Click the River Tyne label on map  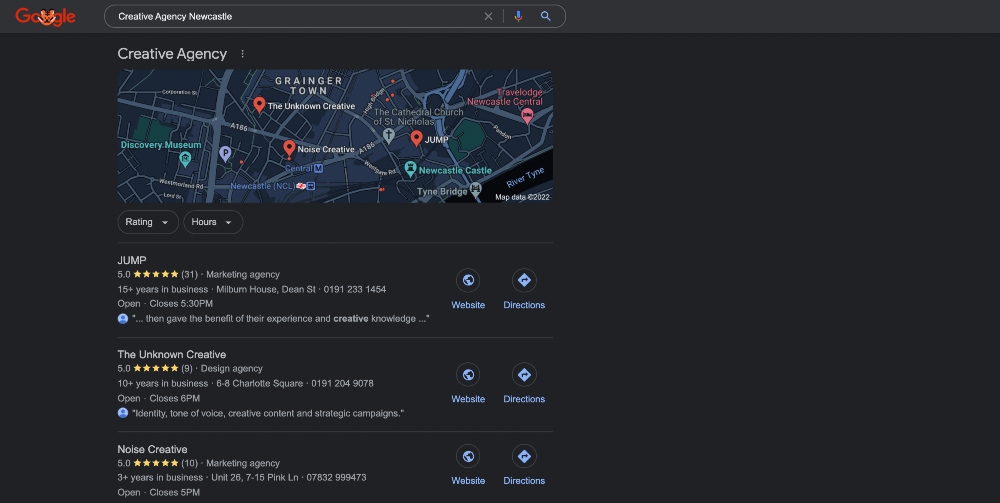tap(526, 177)
